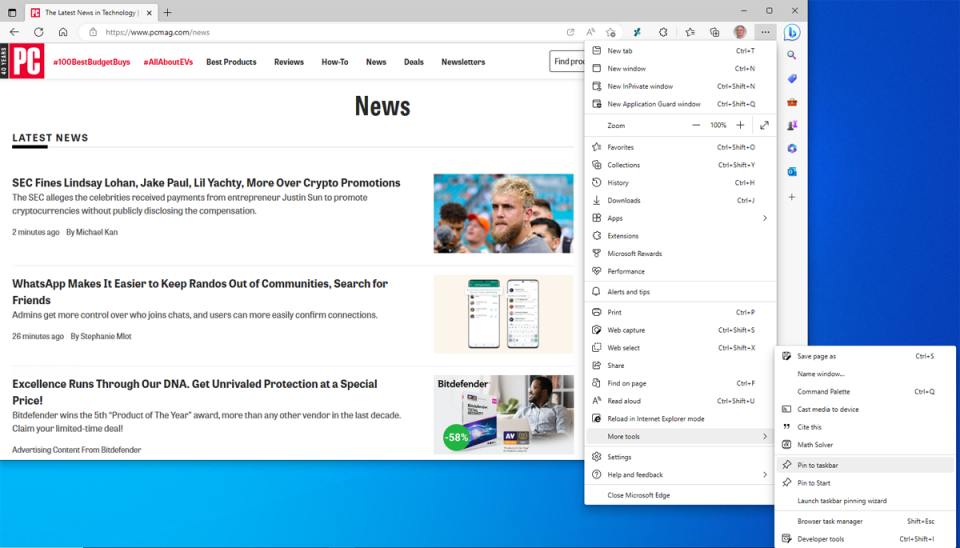The height and width of the screenshot is (548, 960).
Task: Select Cast media to device
Action: [x=865, y=409]
